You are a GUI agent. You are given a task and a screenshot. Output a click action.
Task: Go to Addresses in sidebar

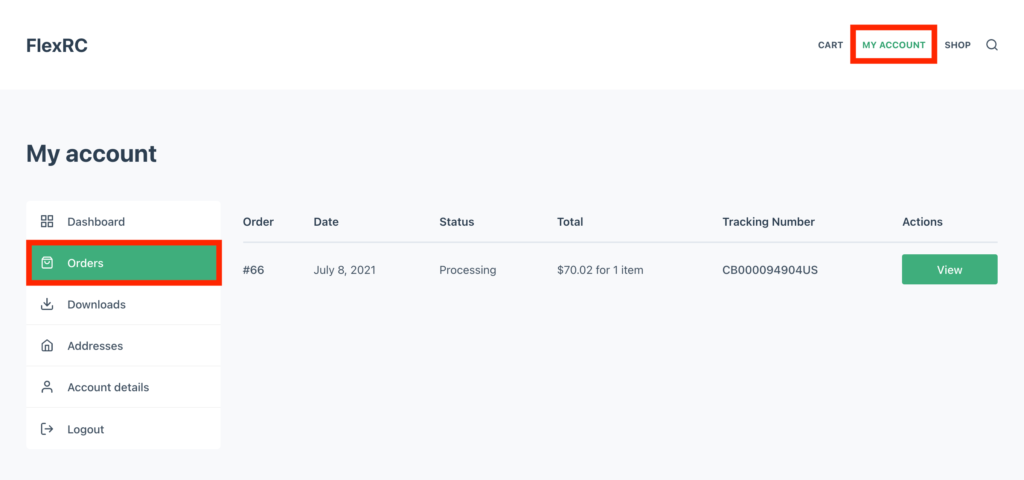pyautogui.click(x=123, y=345)
